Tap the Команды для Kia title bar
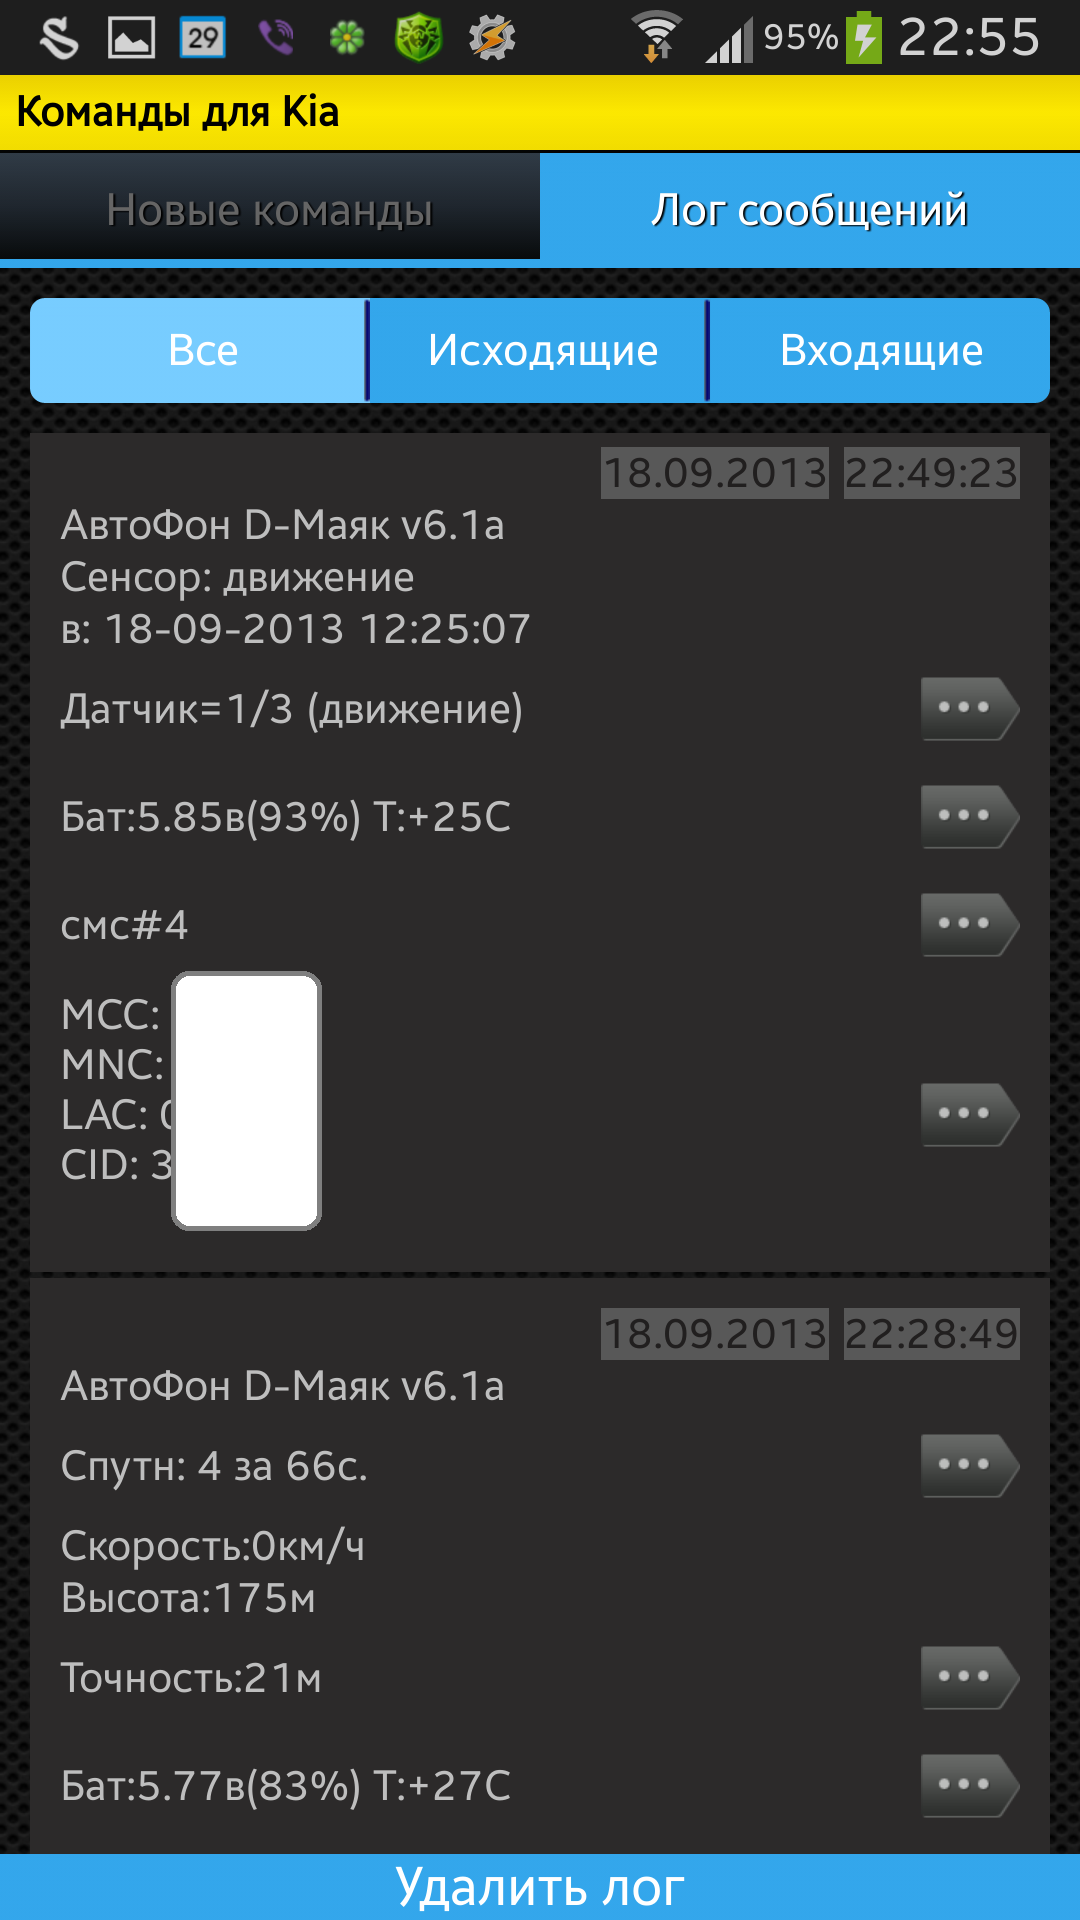The image size is (1080, 1920). (178, 112)
